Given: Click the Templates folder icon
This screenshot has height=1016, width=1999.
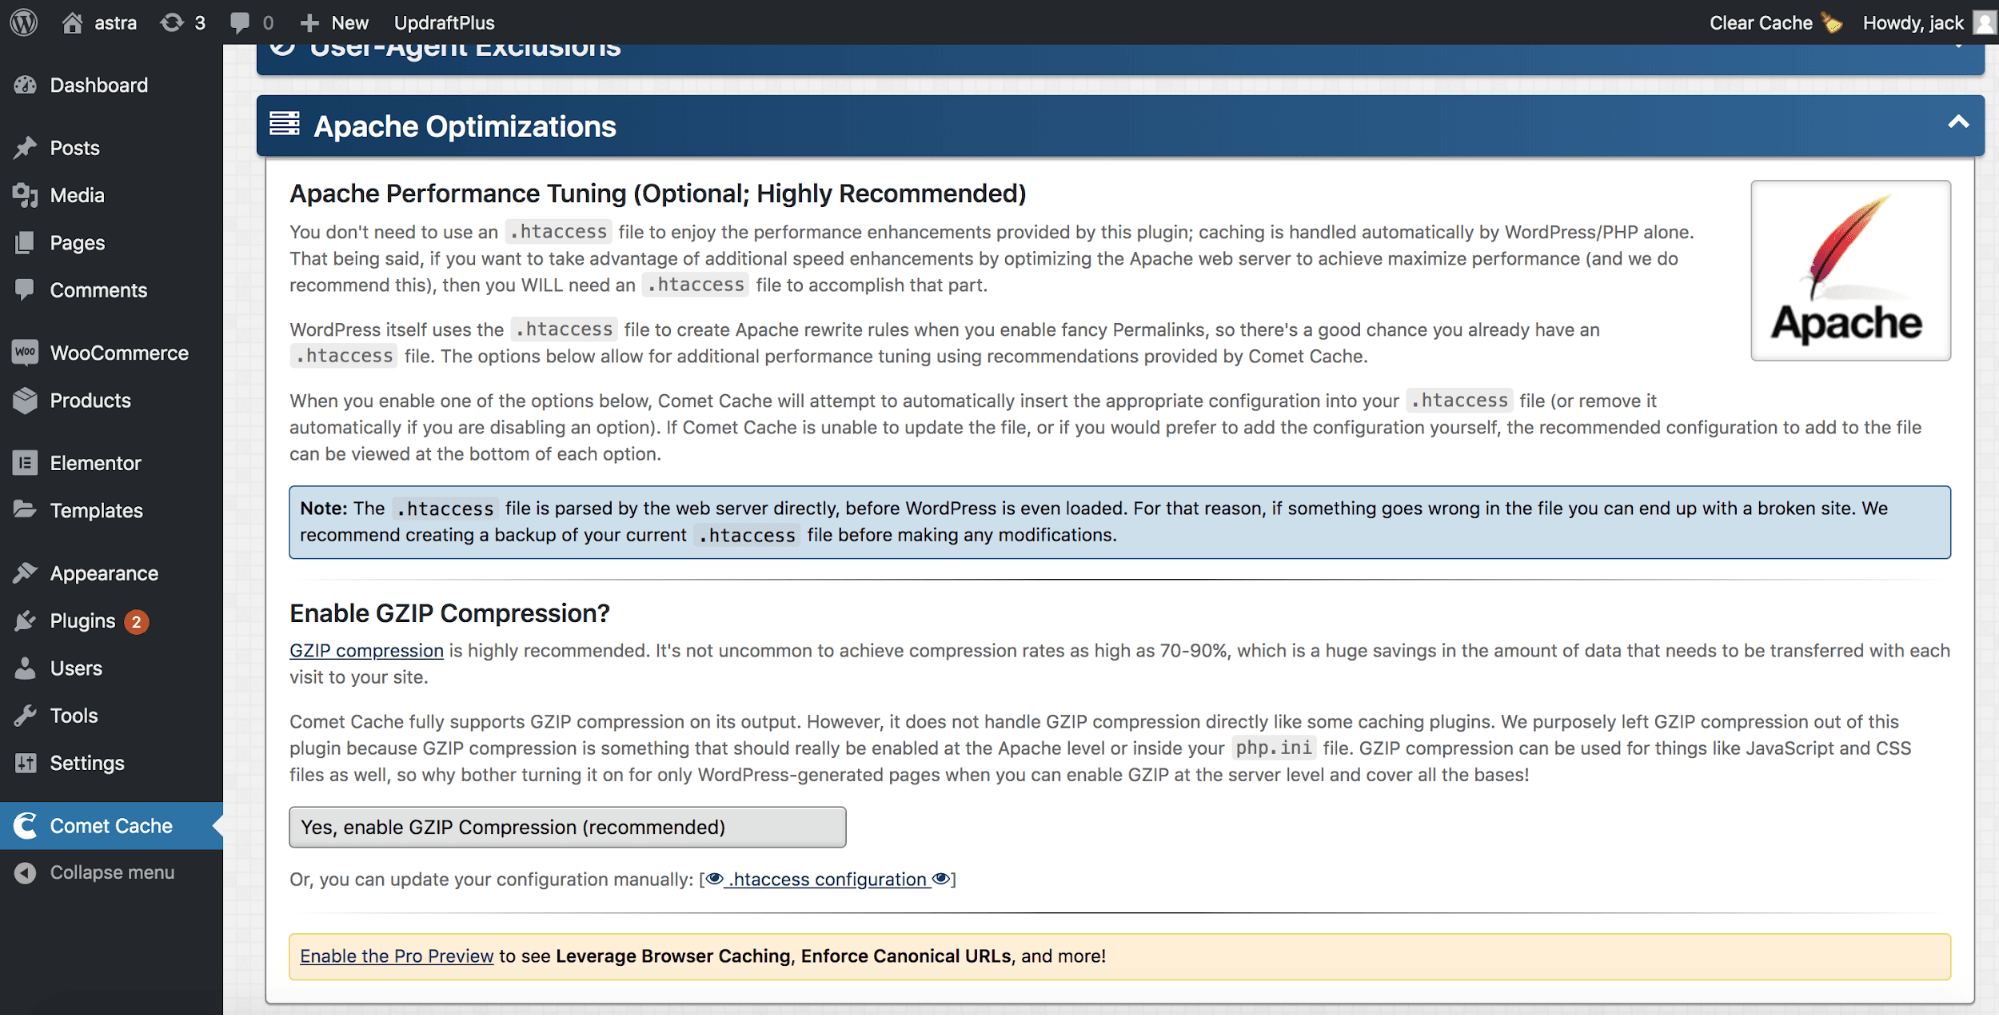Looking at the screenshot, I should tap(25, 510).
